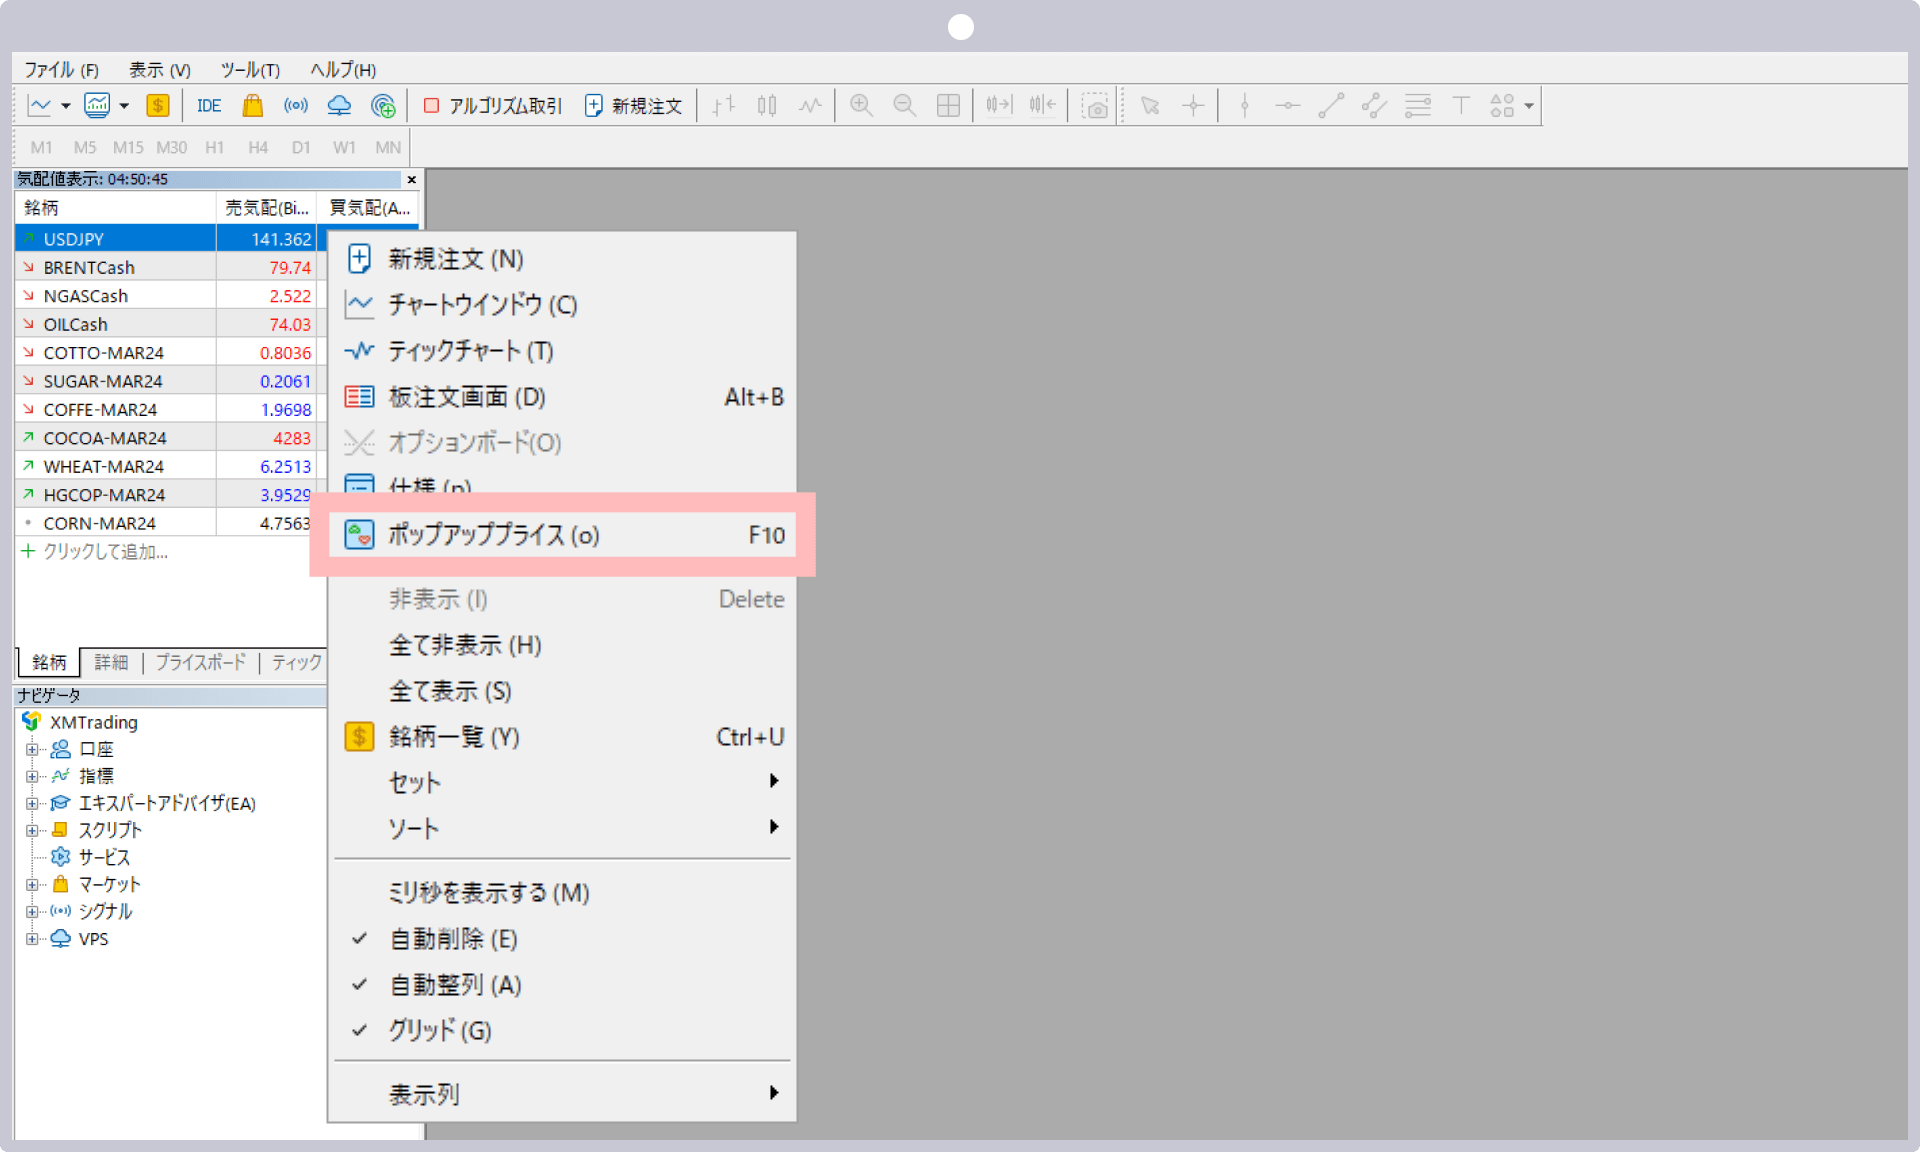The width and height of the screenshot is (1920, 1152).
Task: Choose 板注文画面 (D) from context menu
Action: (x=562, y=397)
